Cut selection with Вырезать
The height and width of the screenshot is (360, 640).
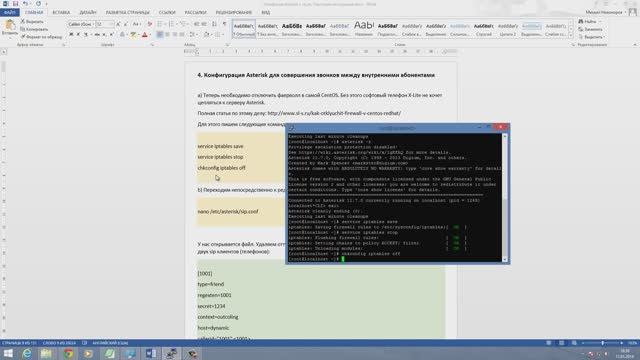point(32,21)
